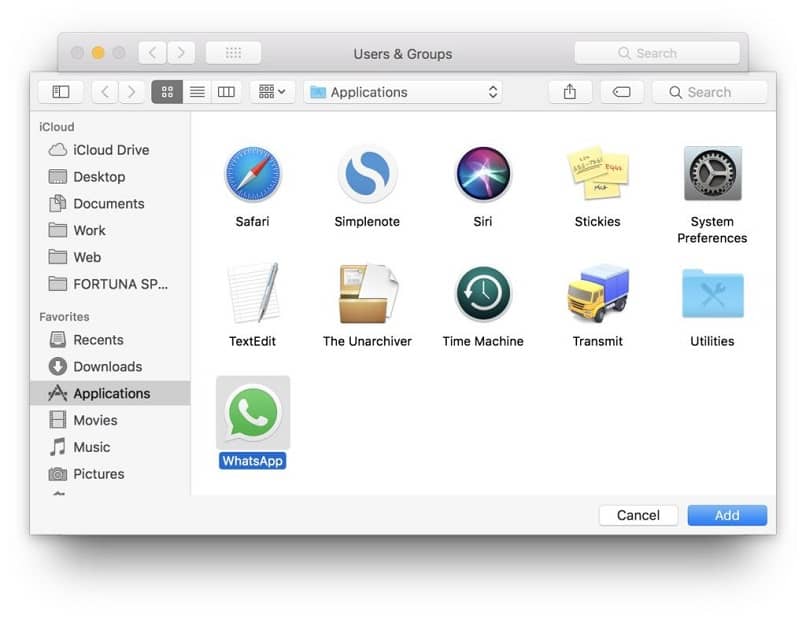The width and height of the screenshot is (806, 618).
Task: Toggle the sidebar visibility button
Action: [x=61, y=92]
